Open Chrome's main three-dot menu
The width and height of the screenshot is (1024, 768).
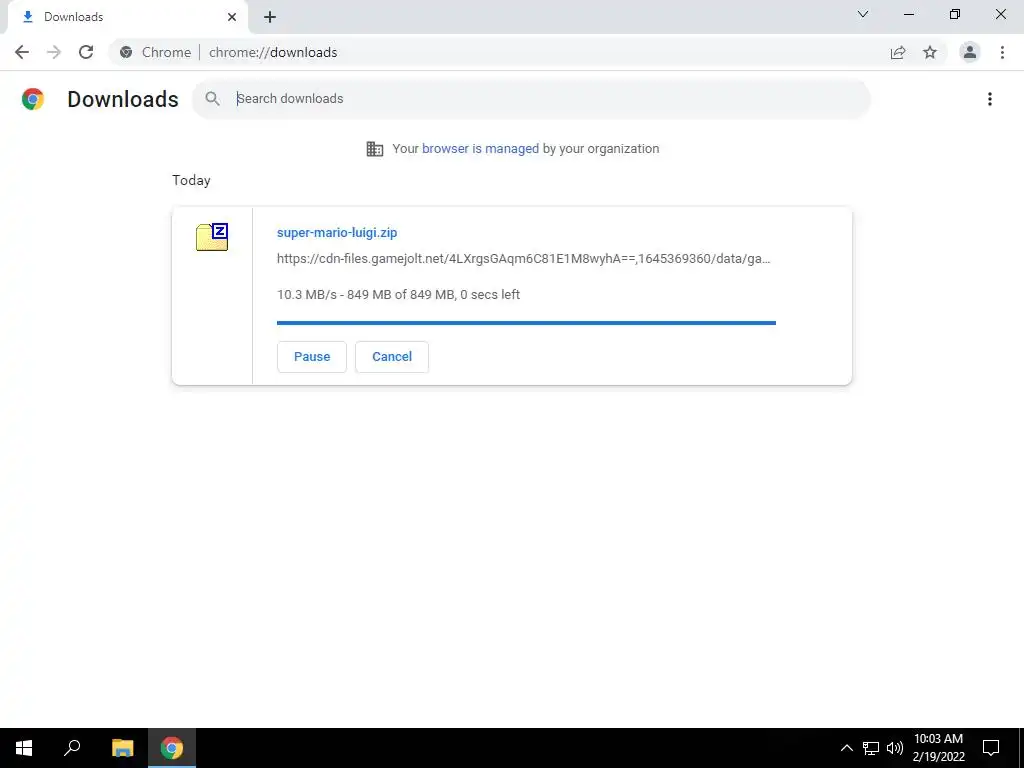click(1002, 52)
